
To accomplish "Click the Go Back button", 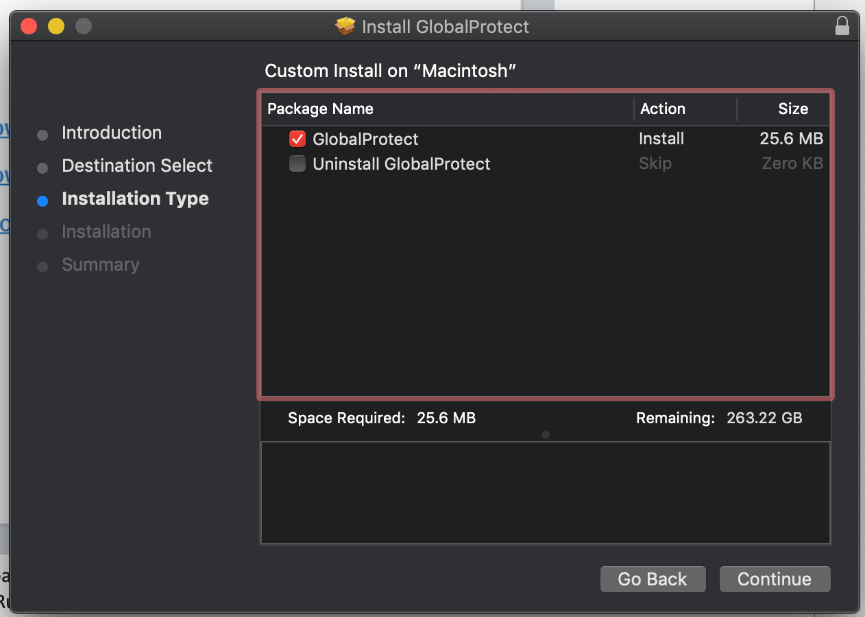I will (653, 579).
